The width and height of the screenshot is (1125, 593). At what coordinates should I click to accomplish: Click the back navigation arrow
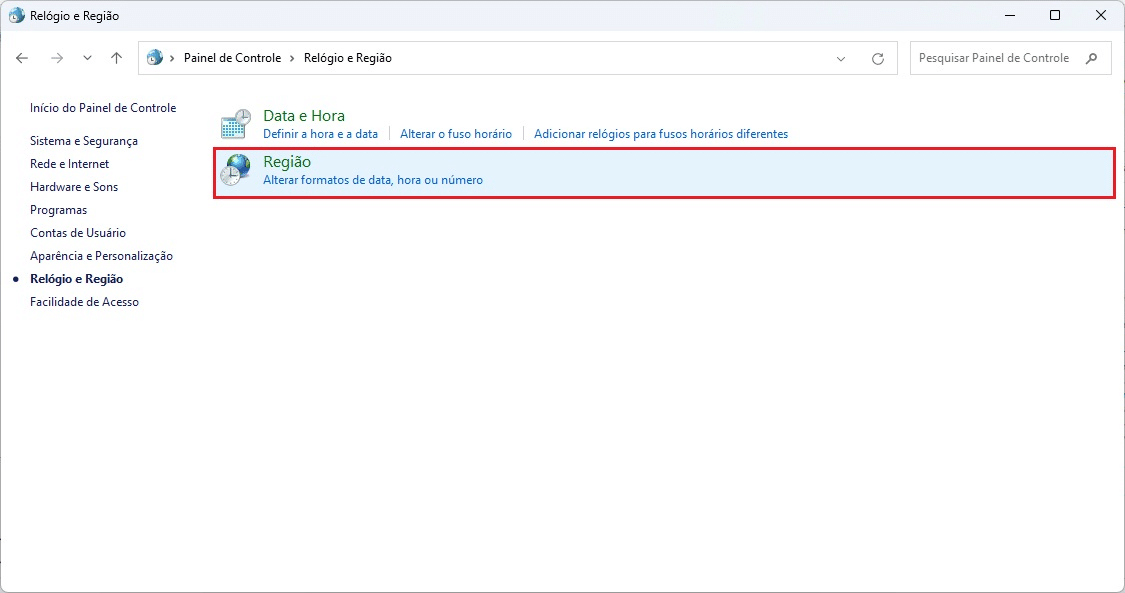pyautogui.click(x=23, y=58)
